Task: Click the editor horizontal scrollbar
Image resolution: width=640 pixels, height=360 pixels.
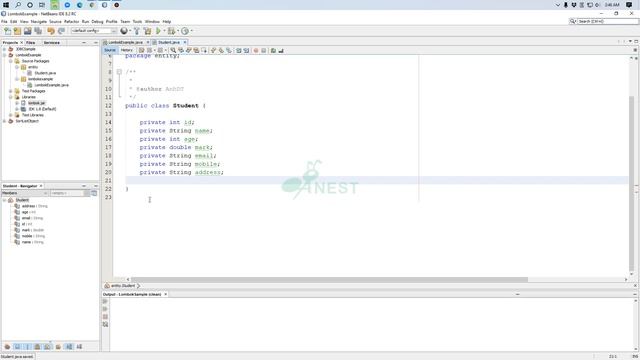Action: [x=329, y=280]
